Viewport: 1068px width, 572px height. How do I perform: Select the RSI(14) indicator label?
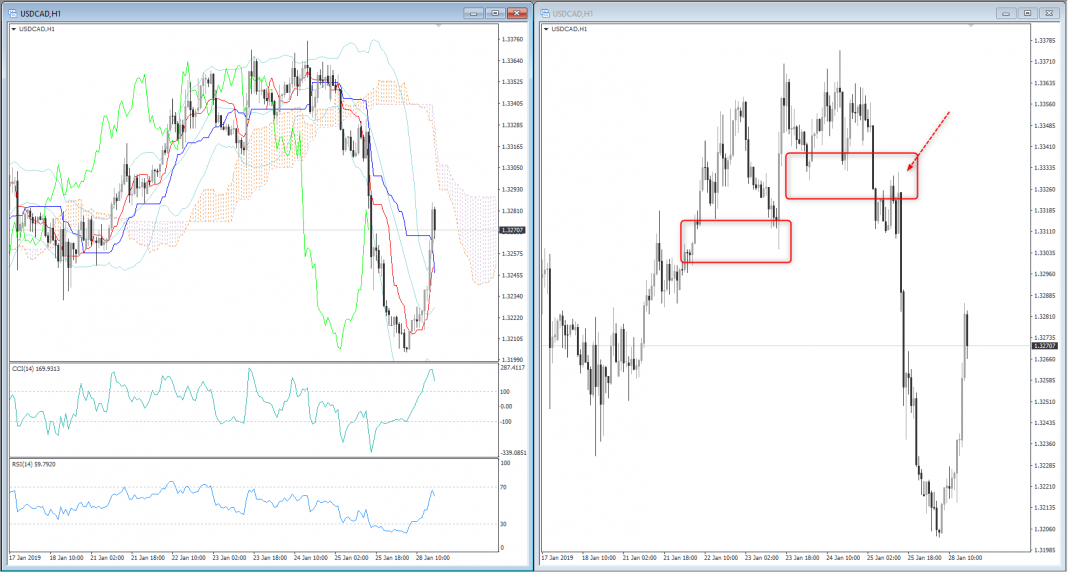tap(35, 464)
